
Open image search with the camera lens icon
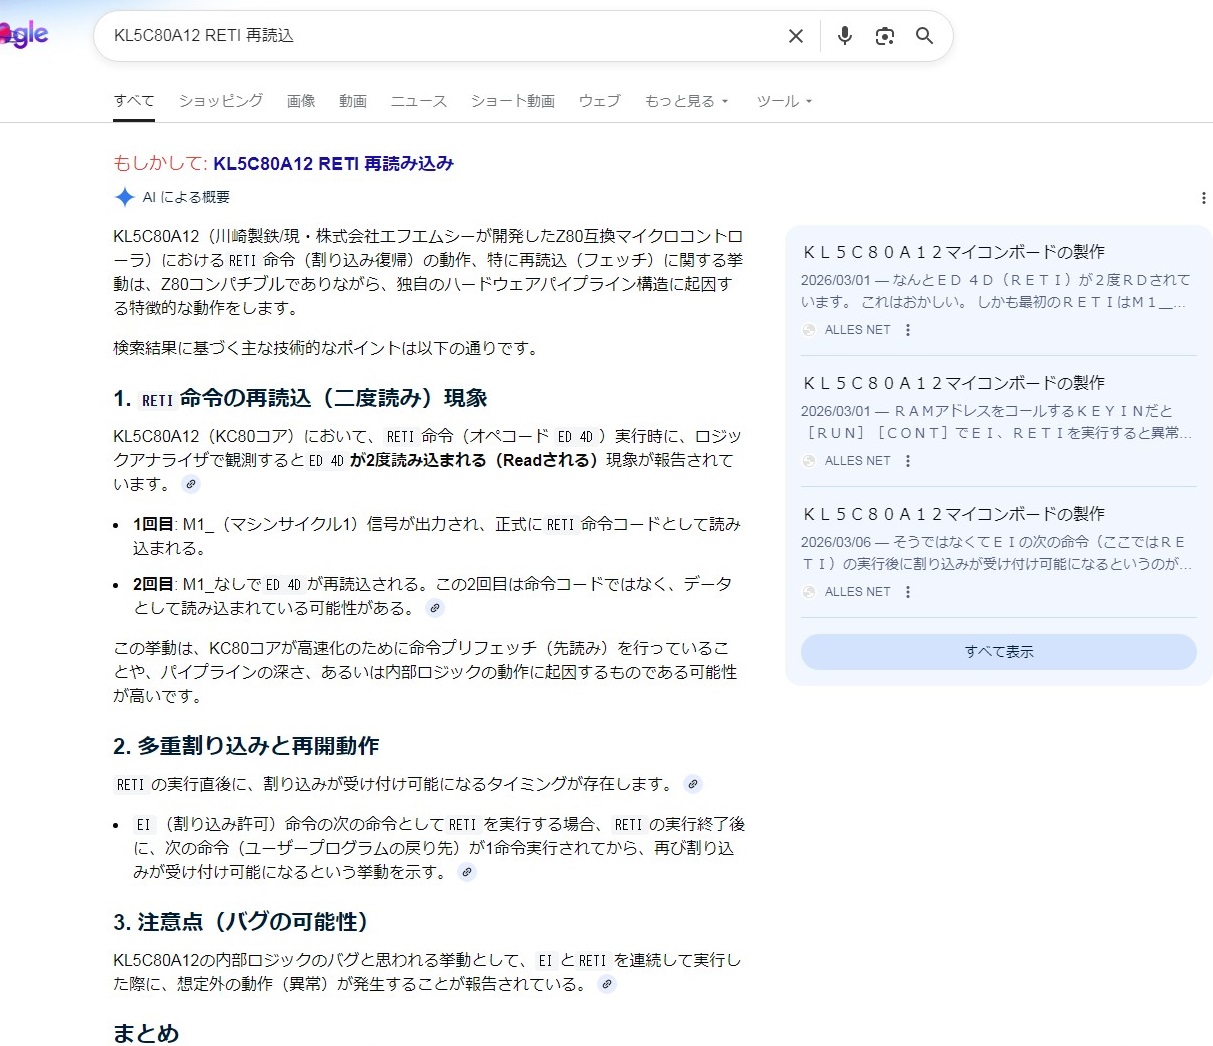pos(885,36)
